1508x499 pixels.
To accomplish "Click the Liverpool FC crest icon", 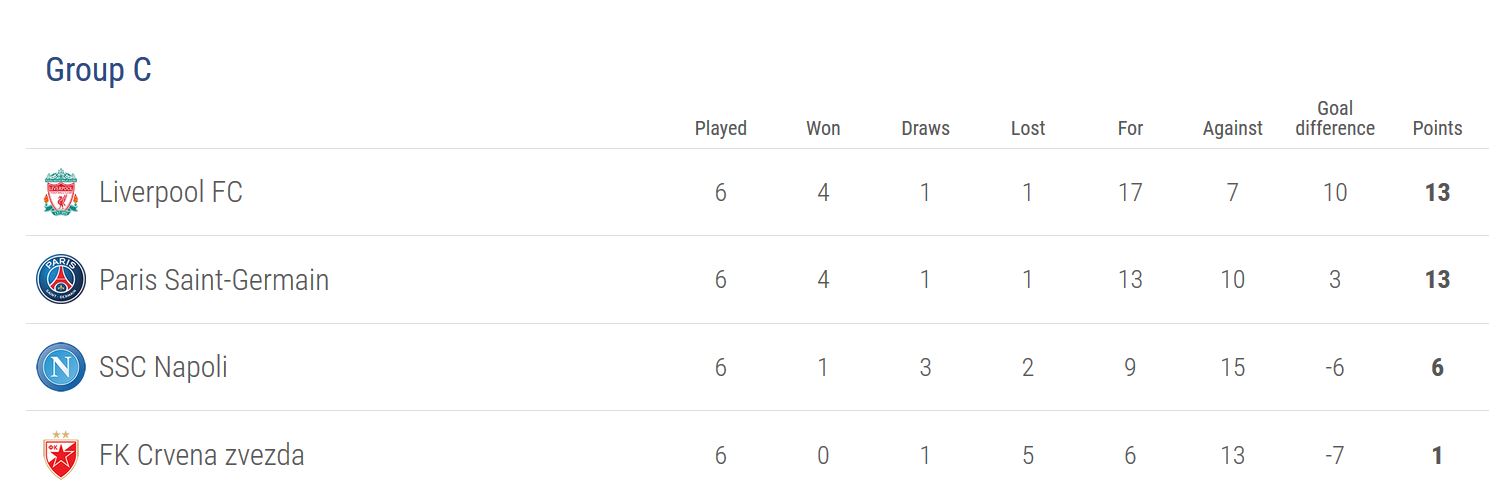I will click(x=61, y=192).
